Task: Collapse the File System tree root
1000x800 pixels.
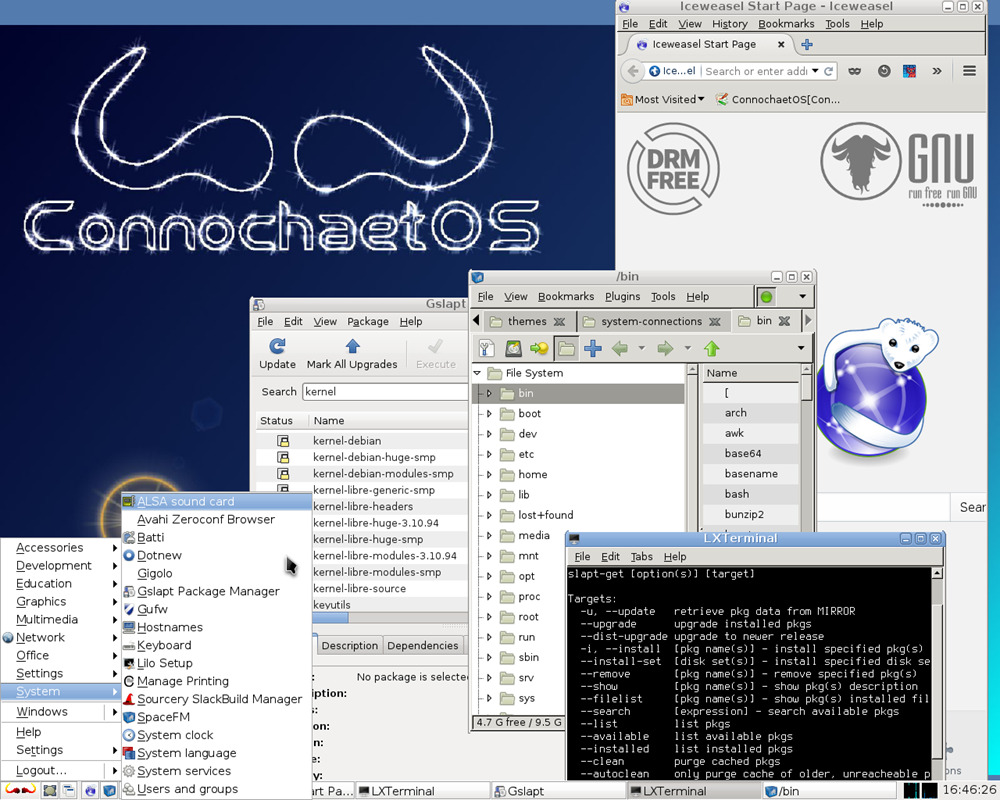Action: (x=479, y=373)
